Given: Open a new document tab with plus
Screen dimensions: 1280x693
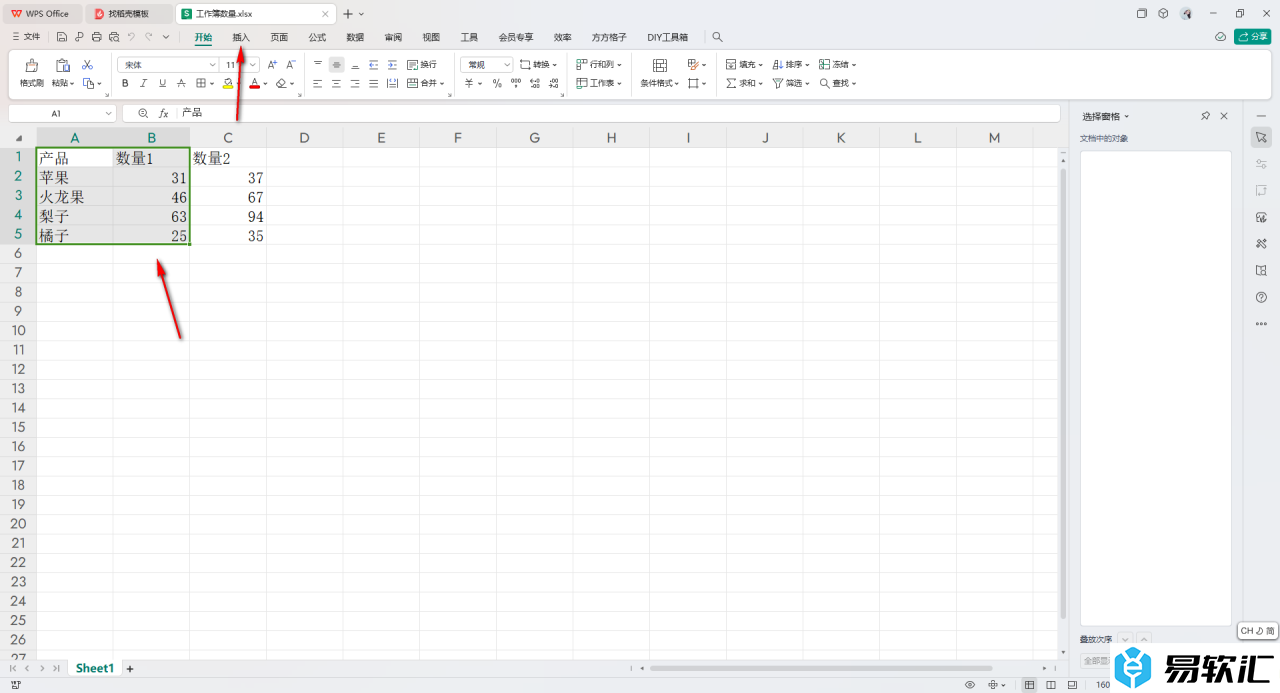Looking at the screenshot, I should [347, 14].
